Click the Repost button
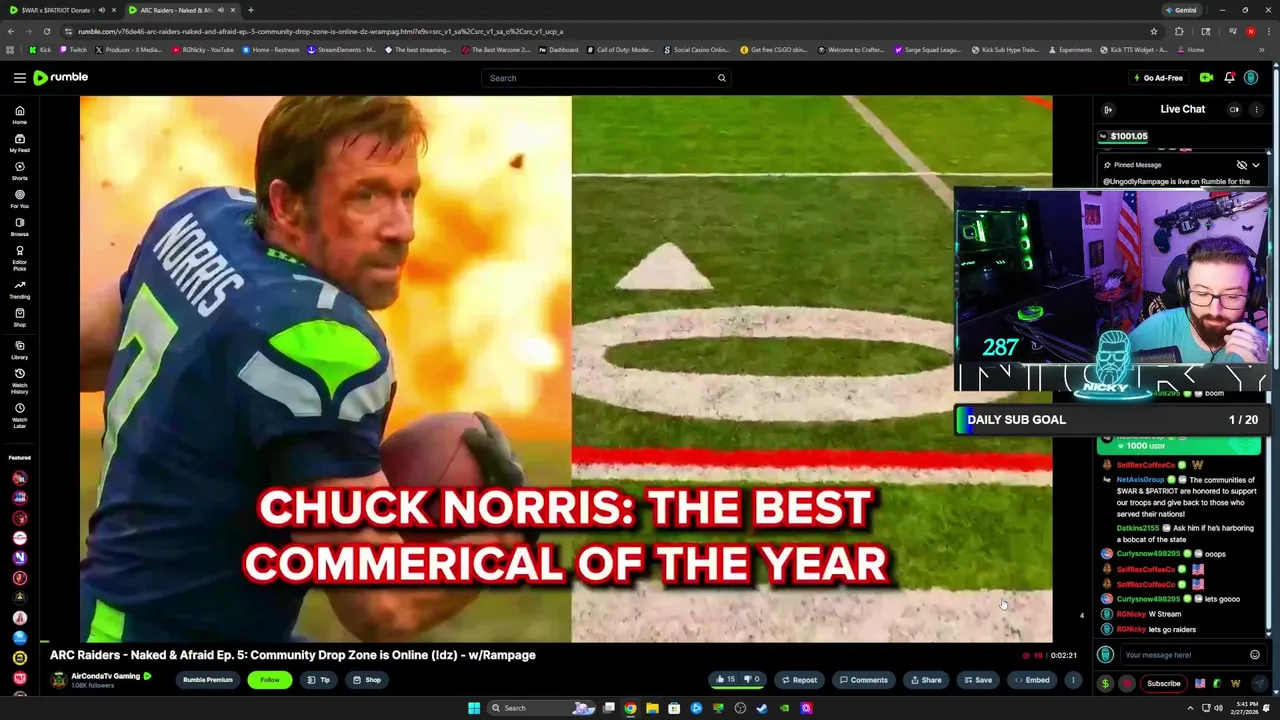This screenshot has width=1280, height=720. [x=799, y=680]
